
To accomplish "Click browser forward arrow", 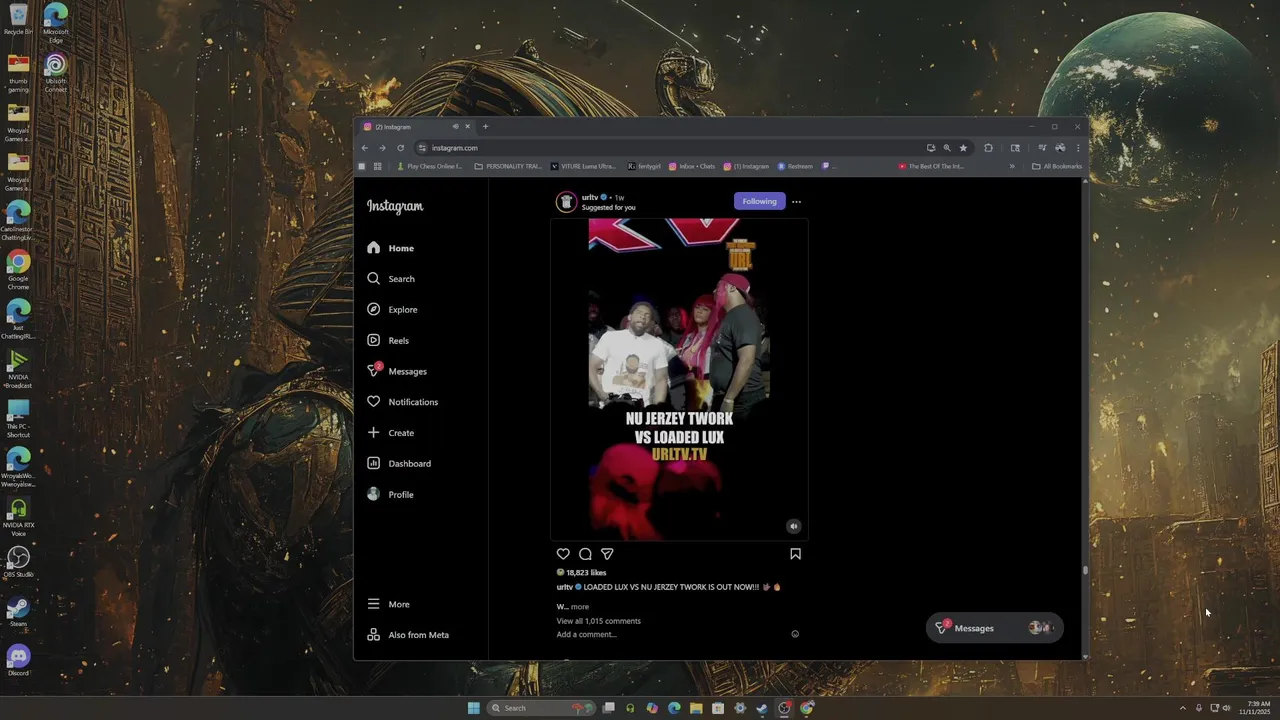I will pyautogui.click(x=382, y=148).
